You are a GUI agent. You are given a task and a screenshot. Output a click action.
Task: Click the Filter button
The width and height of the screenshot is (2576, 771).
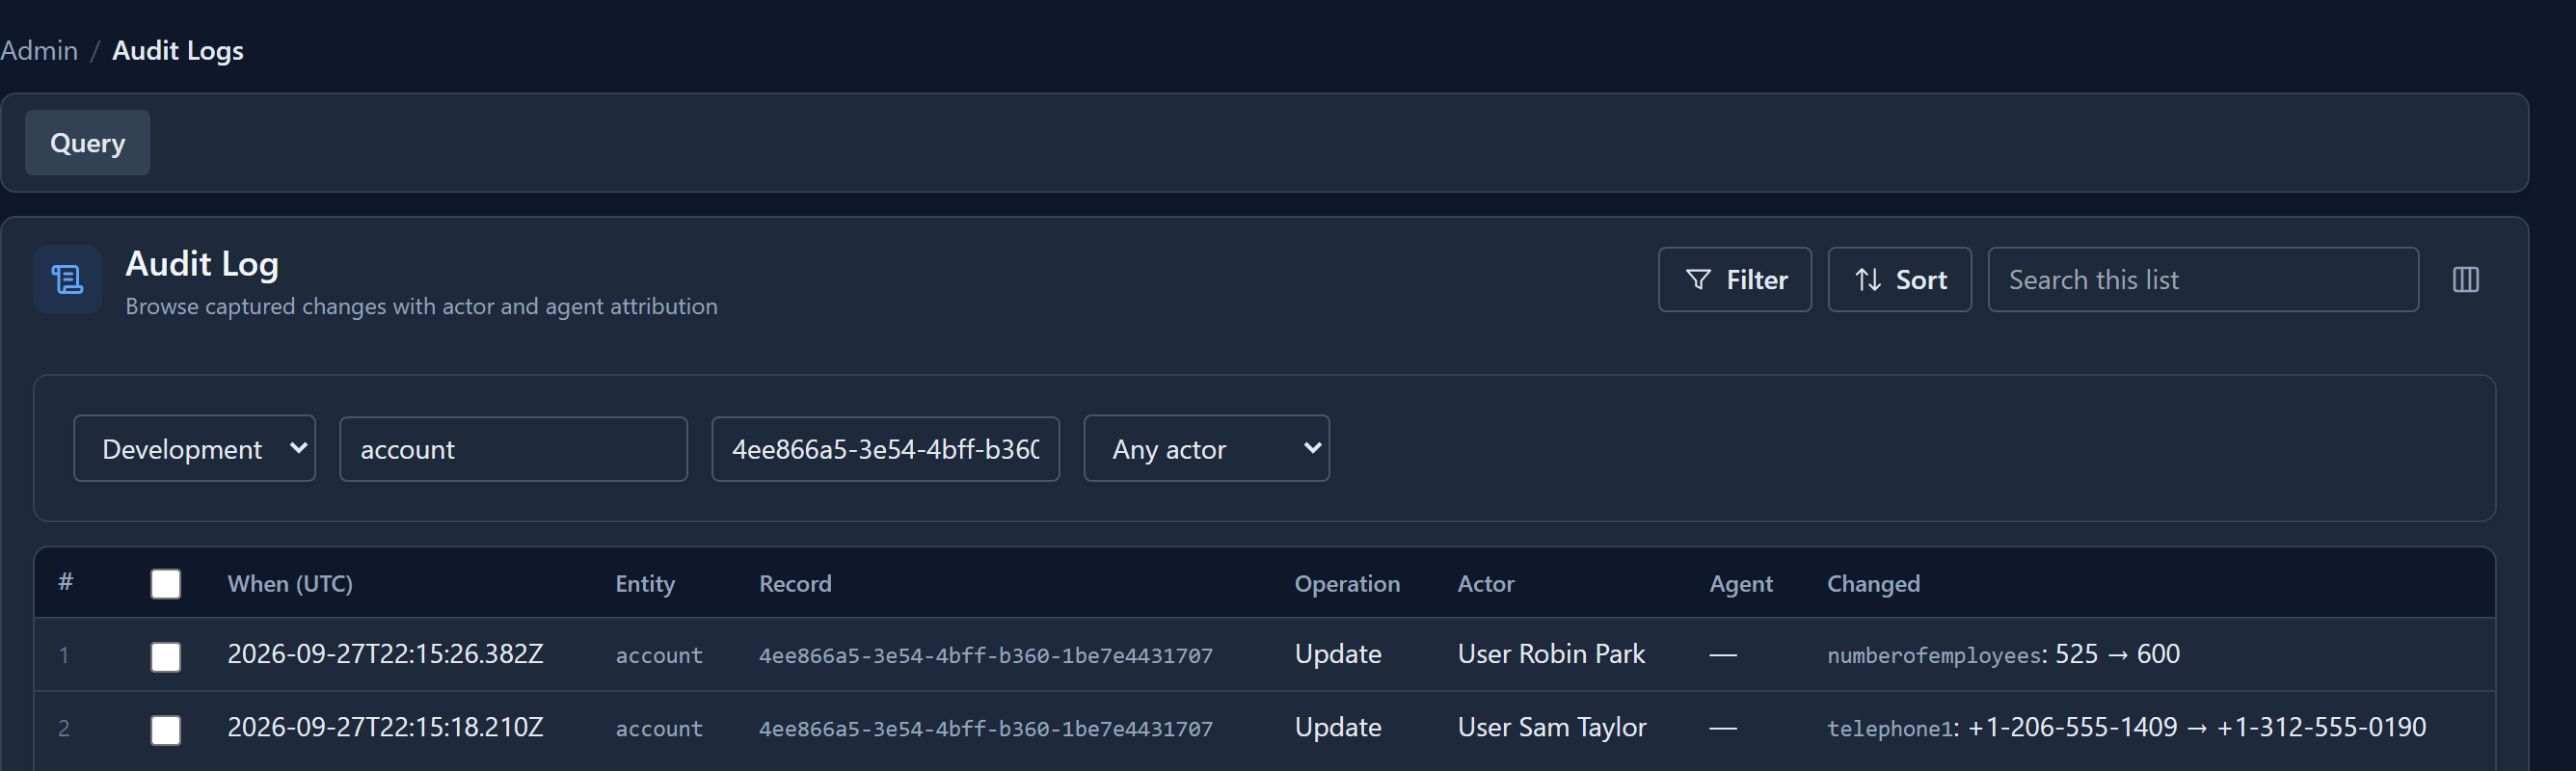[x=1734, y=280]
